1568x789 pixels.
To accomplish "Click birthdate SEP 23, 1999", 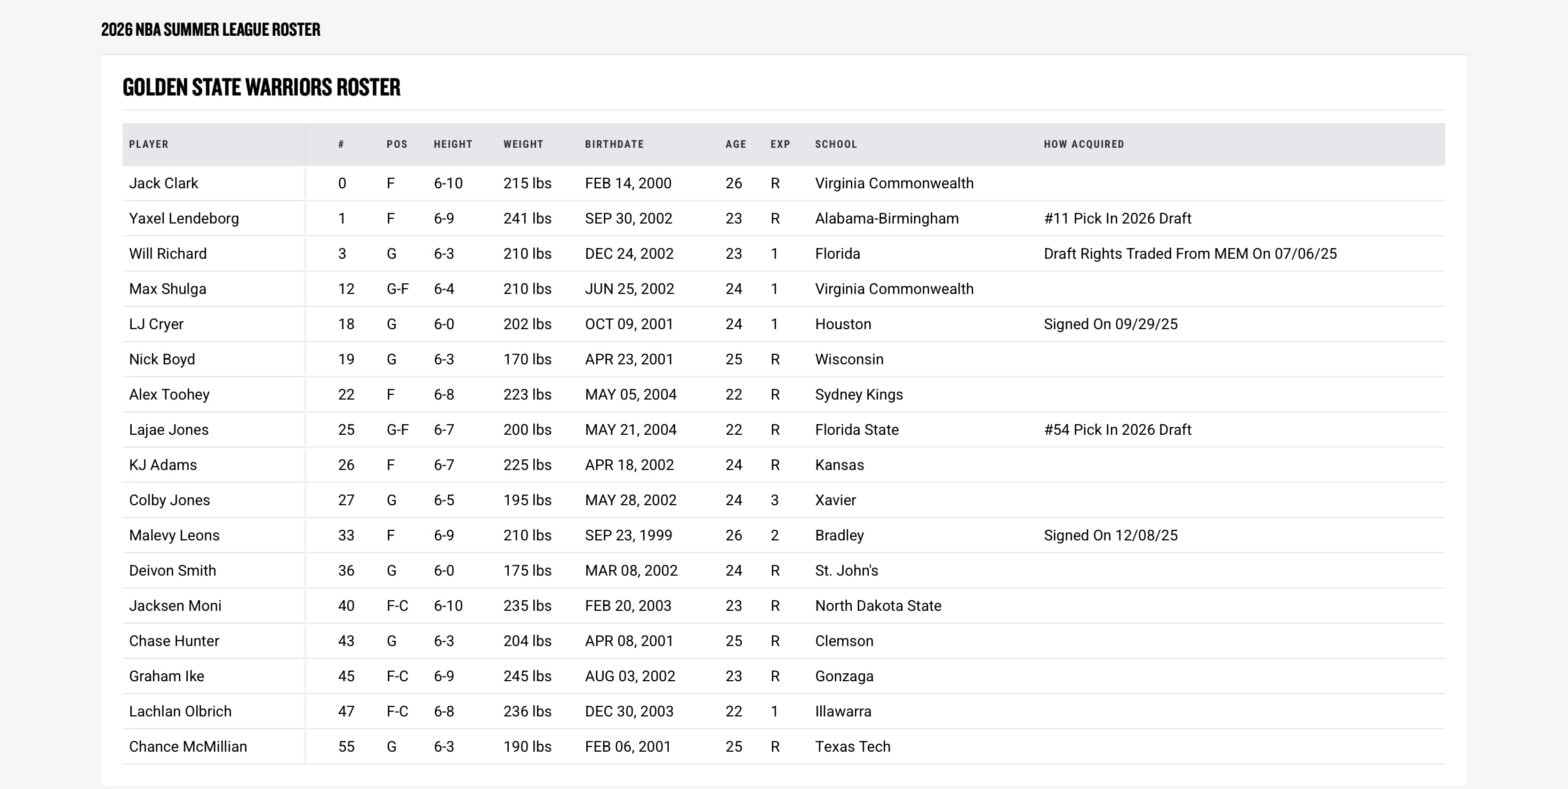I will point(628,535).
